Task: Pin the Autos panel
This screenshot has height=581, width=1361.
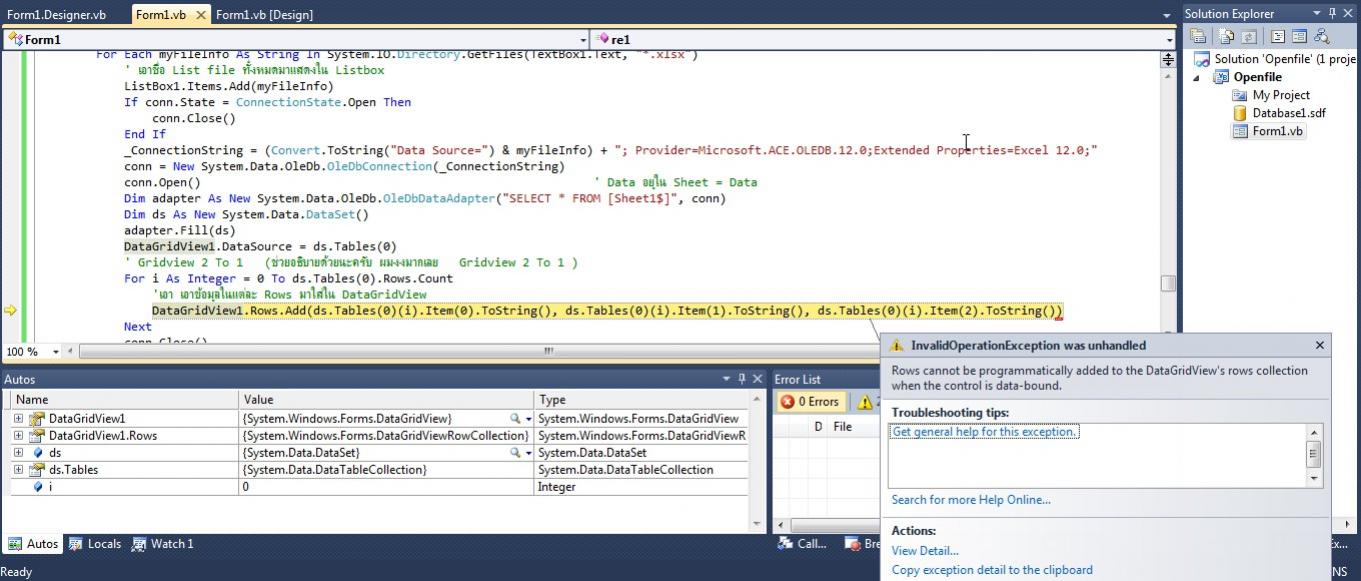Action: [741, 379]
